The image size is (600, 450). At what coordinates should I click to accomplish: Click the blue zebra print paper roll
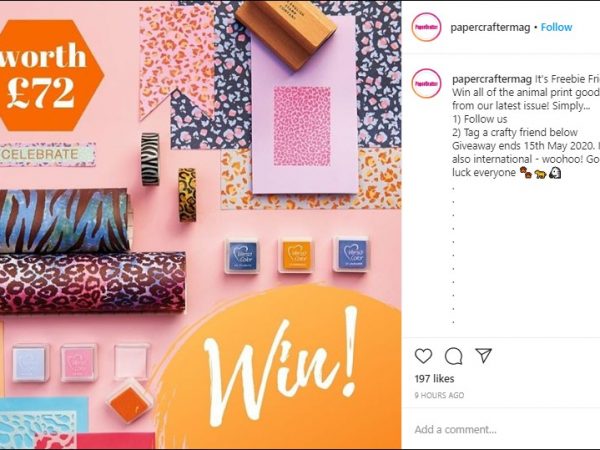click(64, 220)
